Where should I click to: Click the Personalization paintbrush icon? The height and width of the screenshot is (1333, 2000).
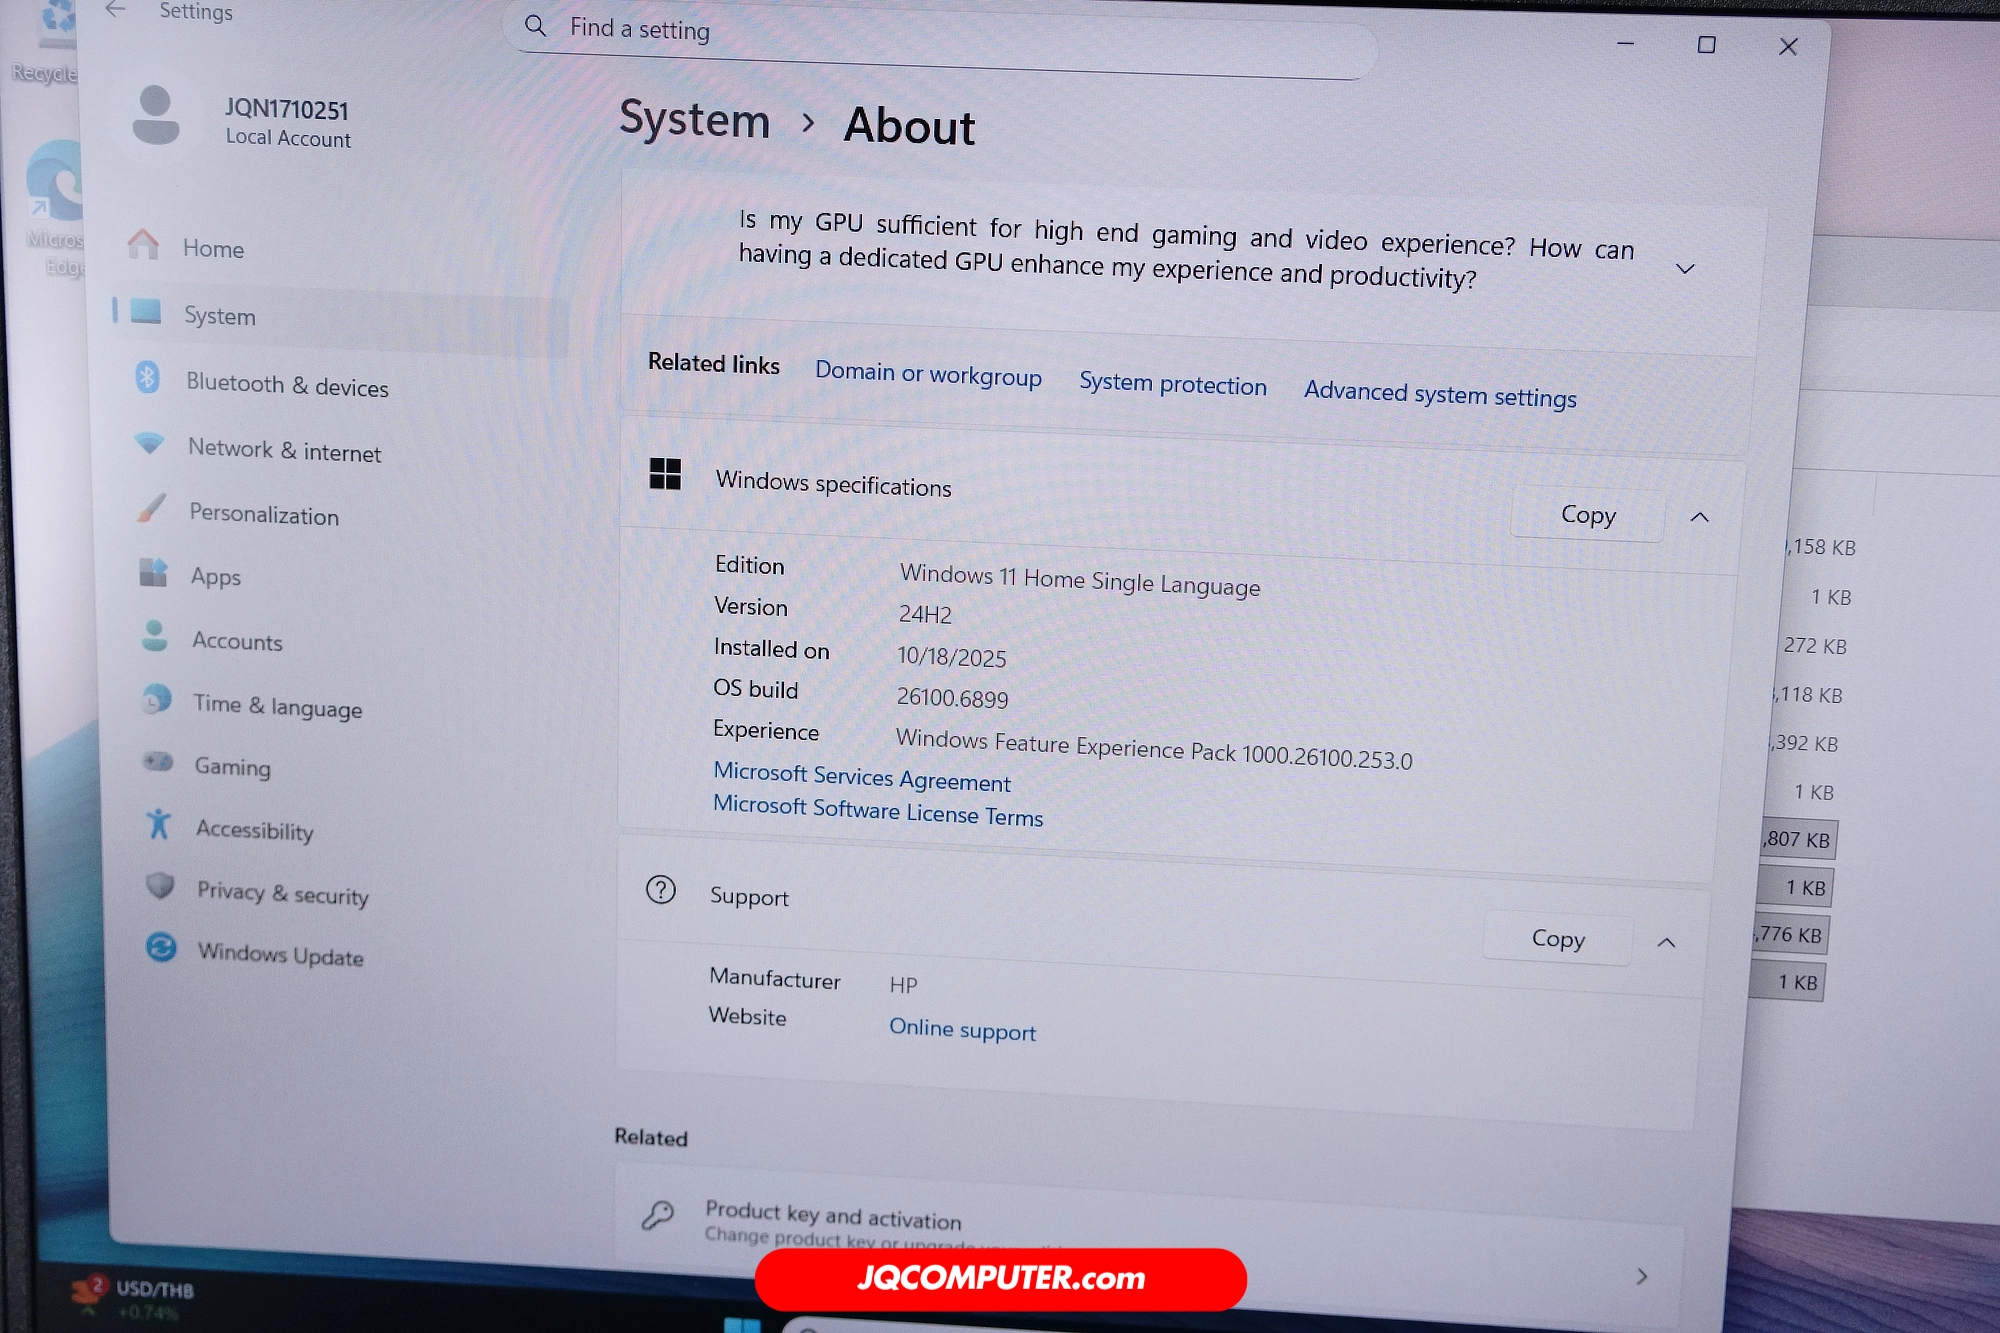coord(151,508)
